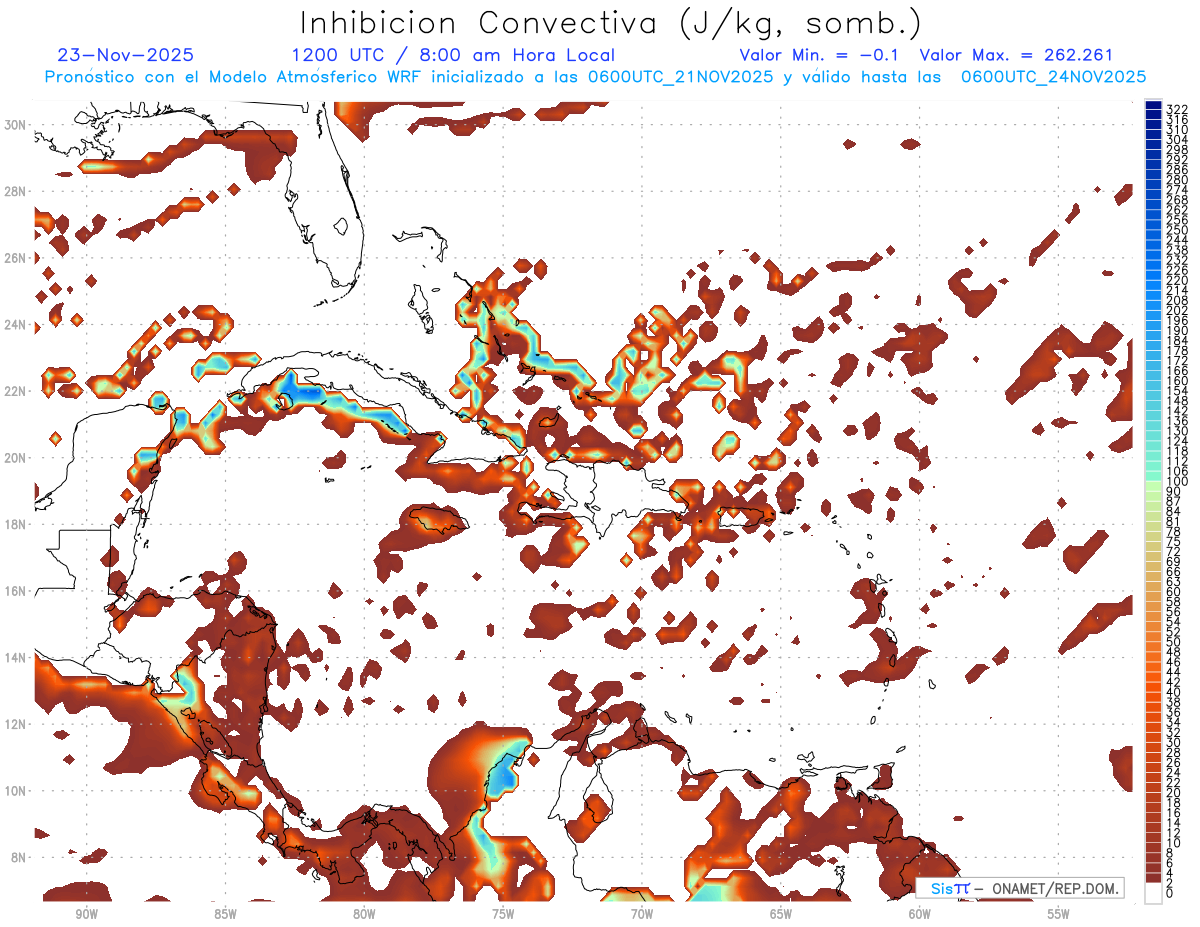Click the '12N' latitude label
1200x927 pixels.
click(x=15, y=723)
